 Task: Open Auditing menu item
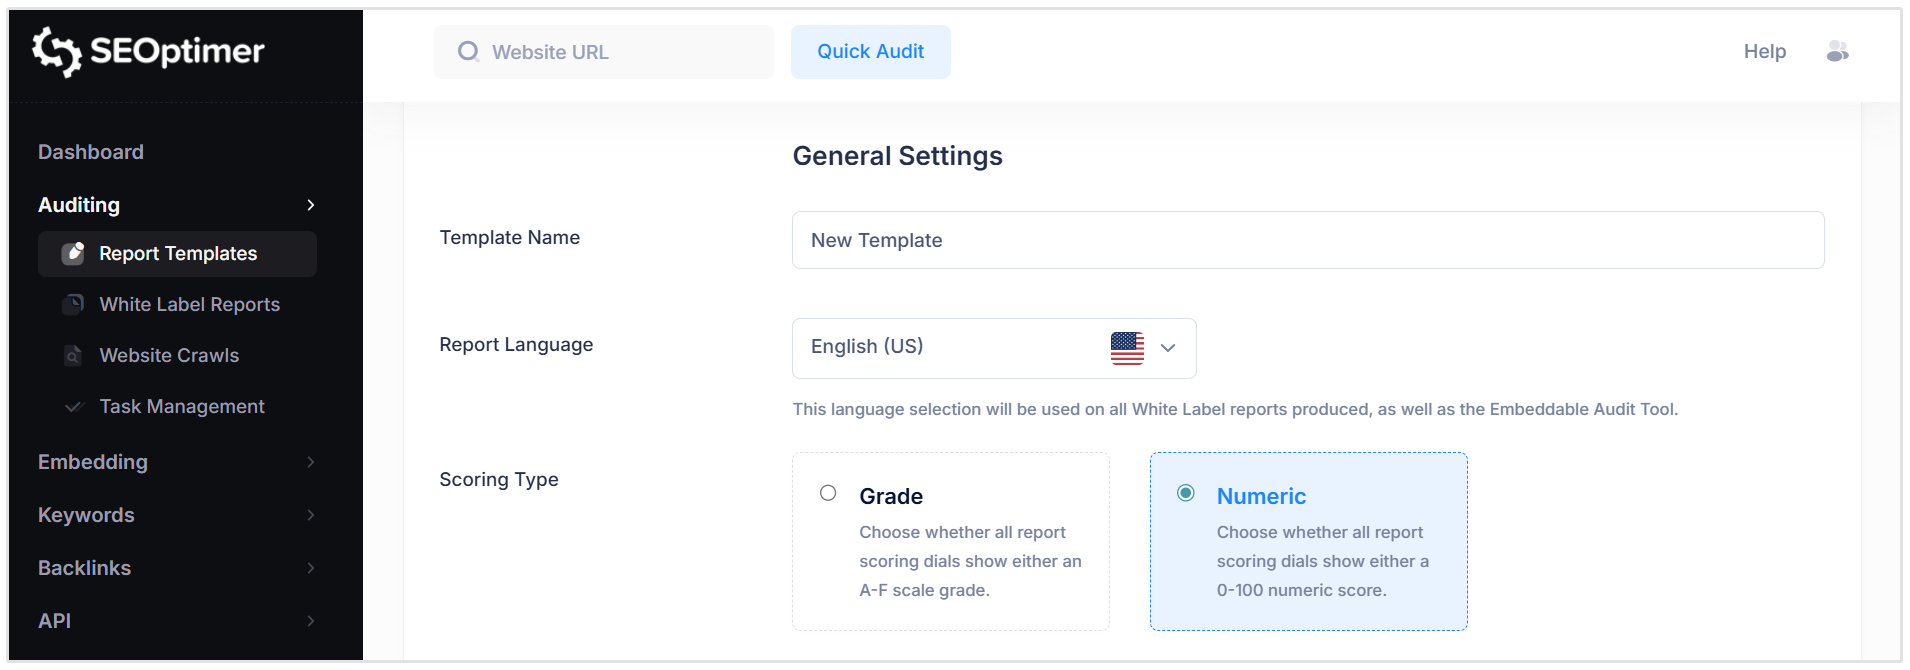[x=79, y=205]
